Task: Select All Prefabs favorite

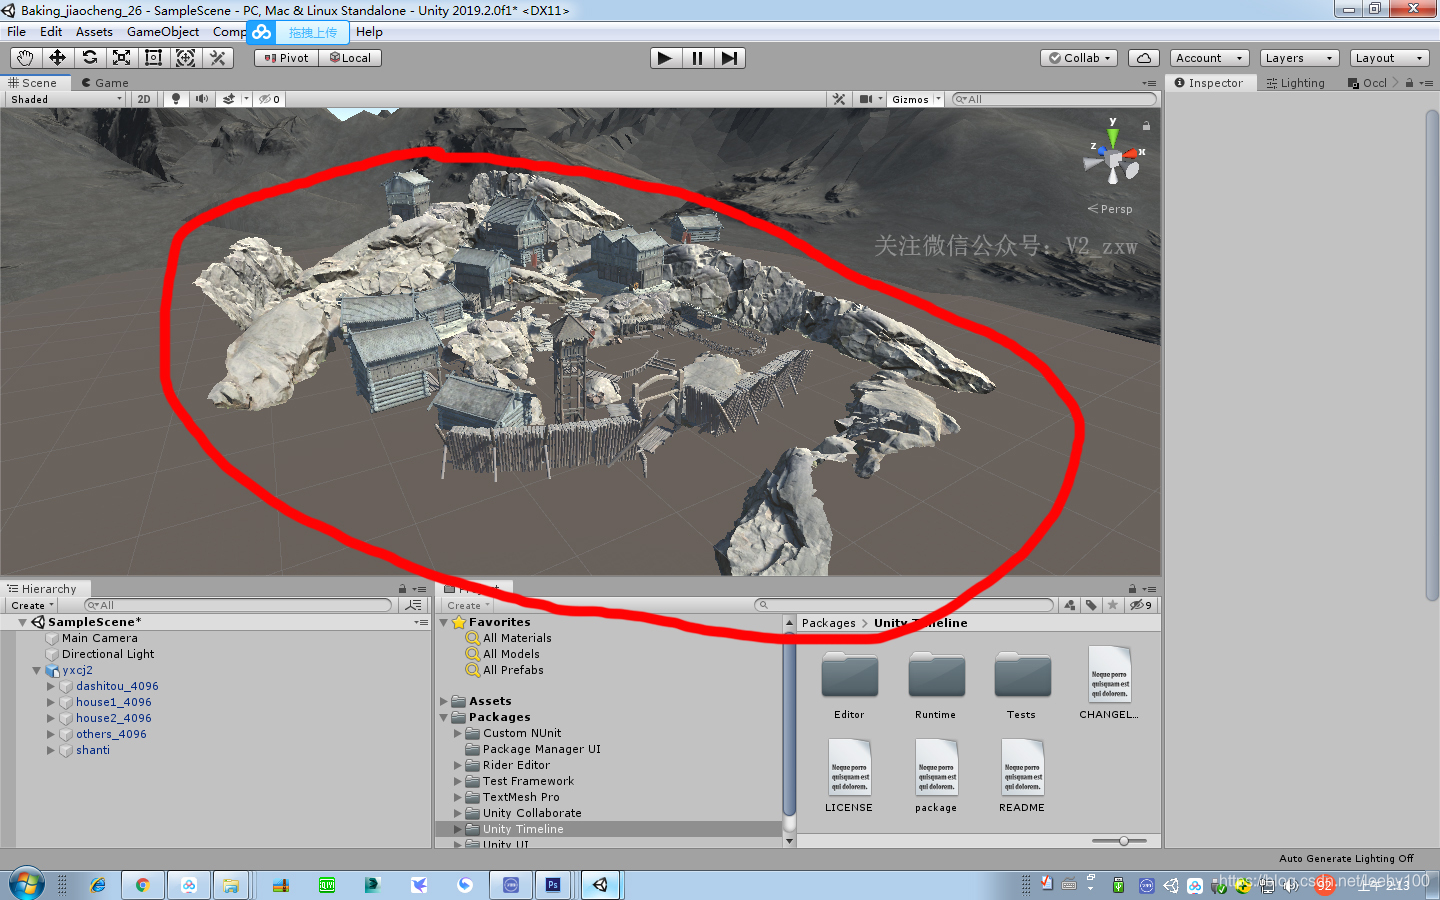Action: 513,670
